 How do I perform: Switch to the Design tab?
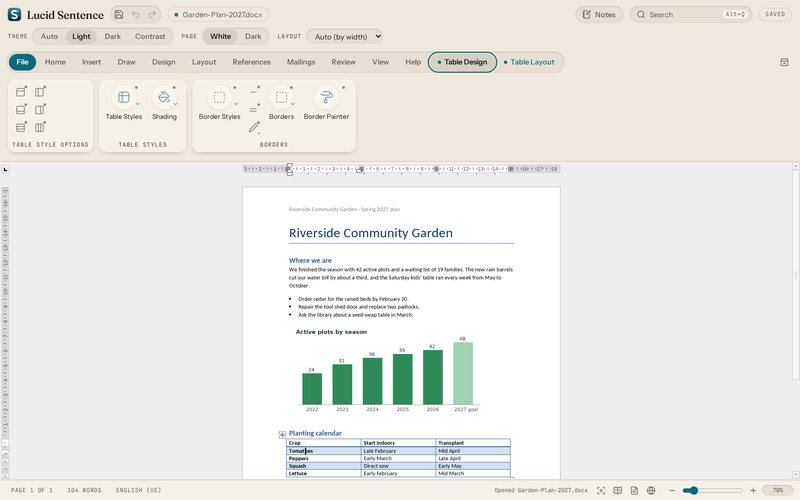coord(163,62)
